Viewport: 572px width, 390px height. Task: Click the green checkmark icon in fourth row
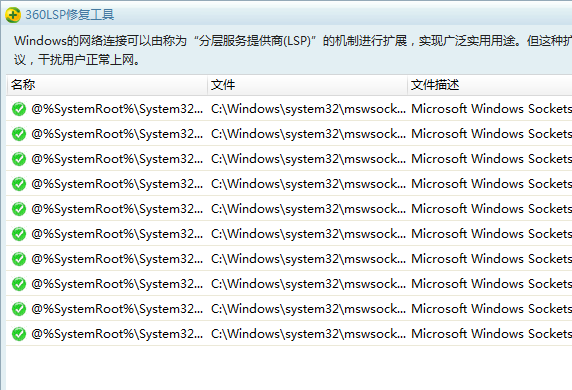(19, 184)
